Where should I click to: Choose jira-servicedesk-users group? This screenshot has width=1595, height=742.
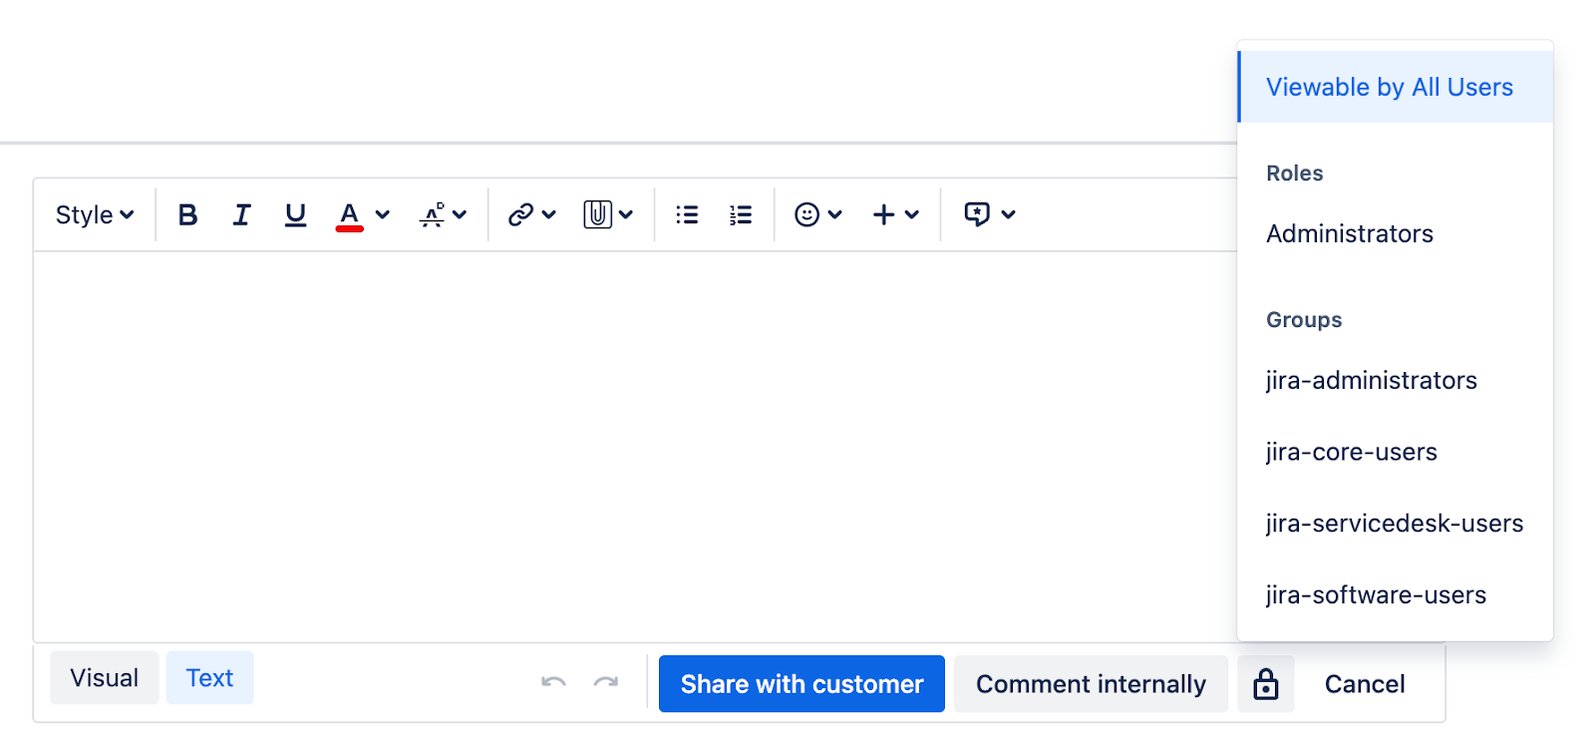tap(1394, 523)
